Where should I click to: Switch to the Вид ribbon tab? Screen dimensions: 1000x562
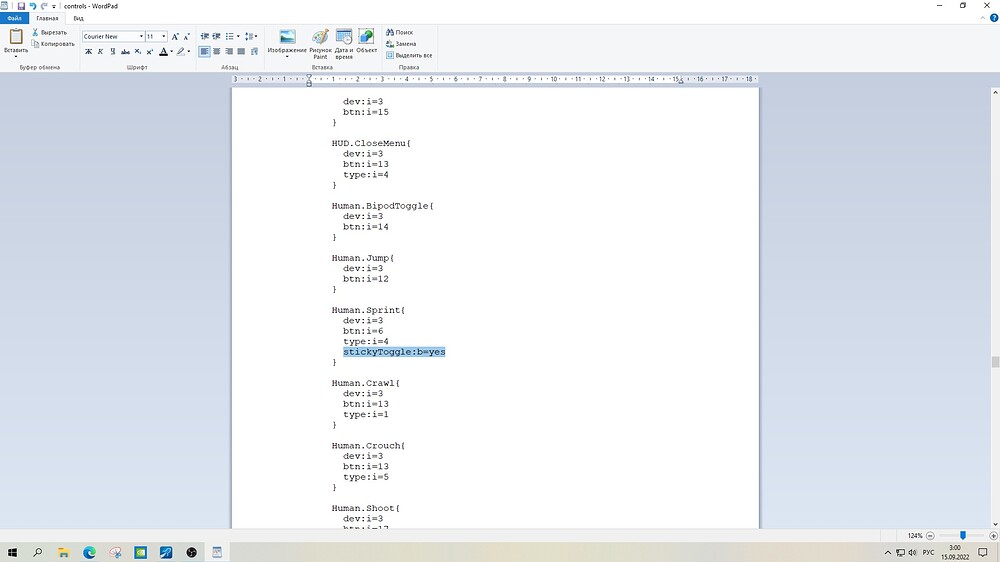click(77, 18)
